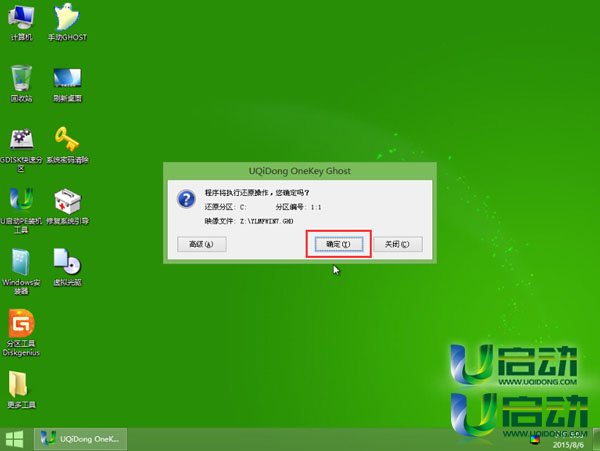Select the 刷新桌面 desktop icon
Viewport: 600px width, 451px height.
pos(67,83)
